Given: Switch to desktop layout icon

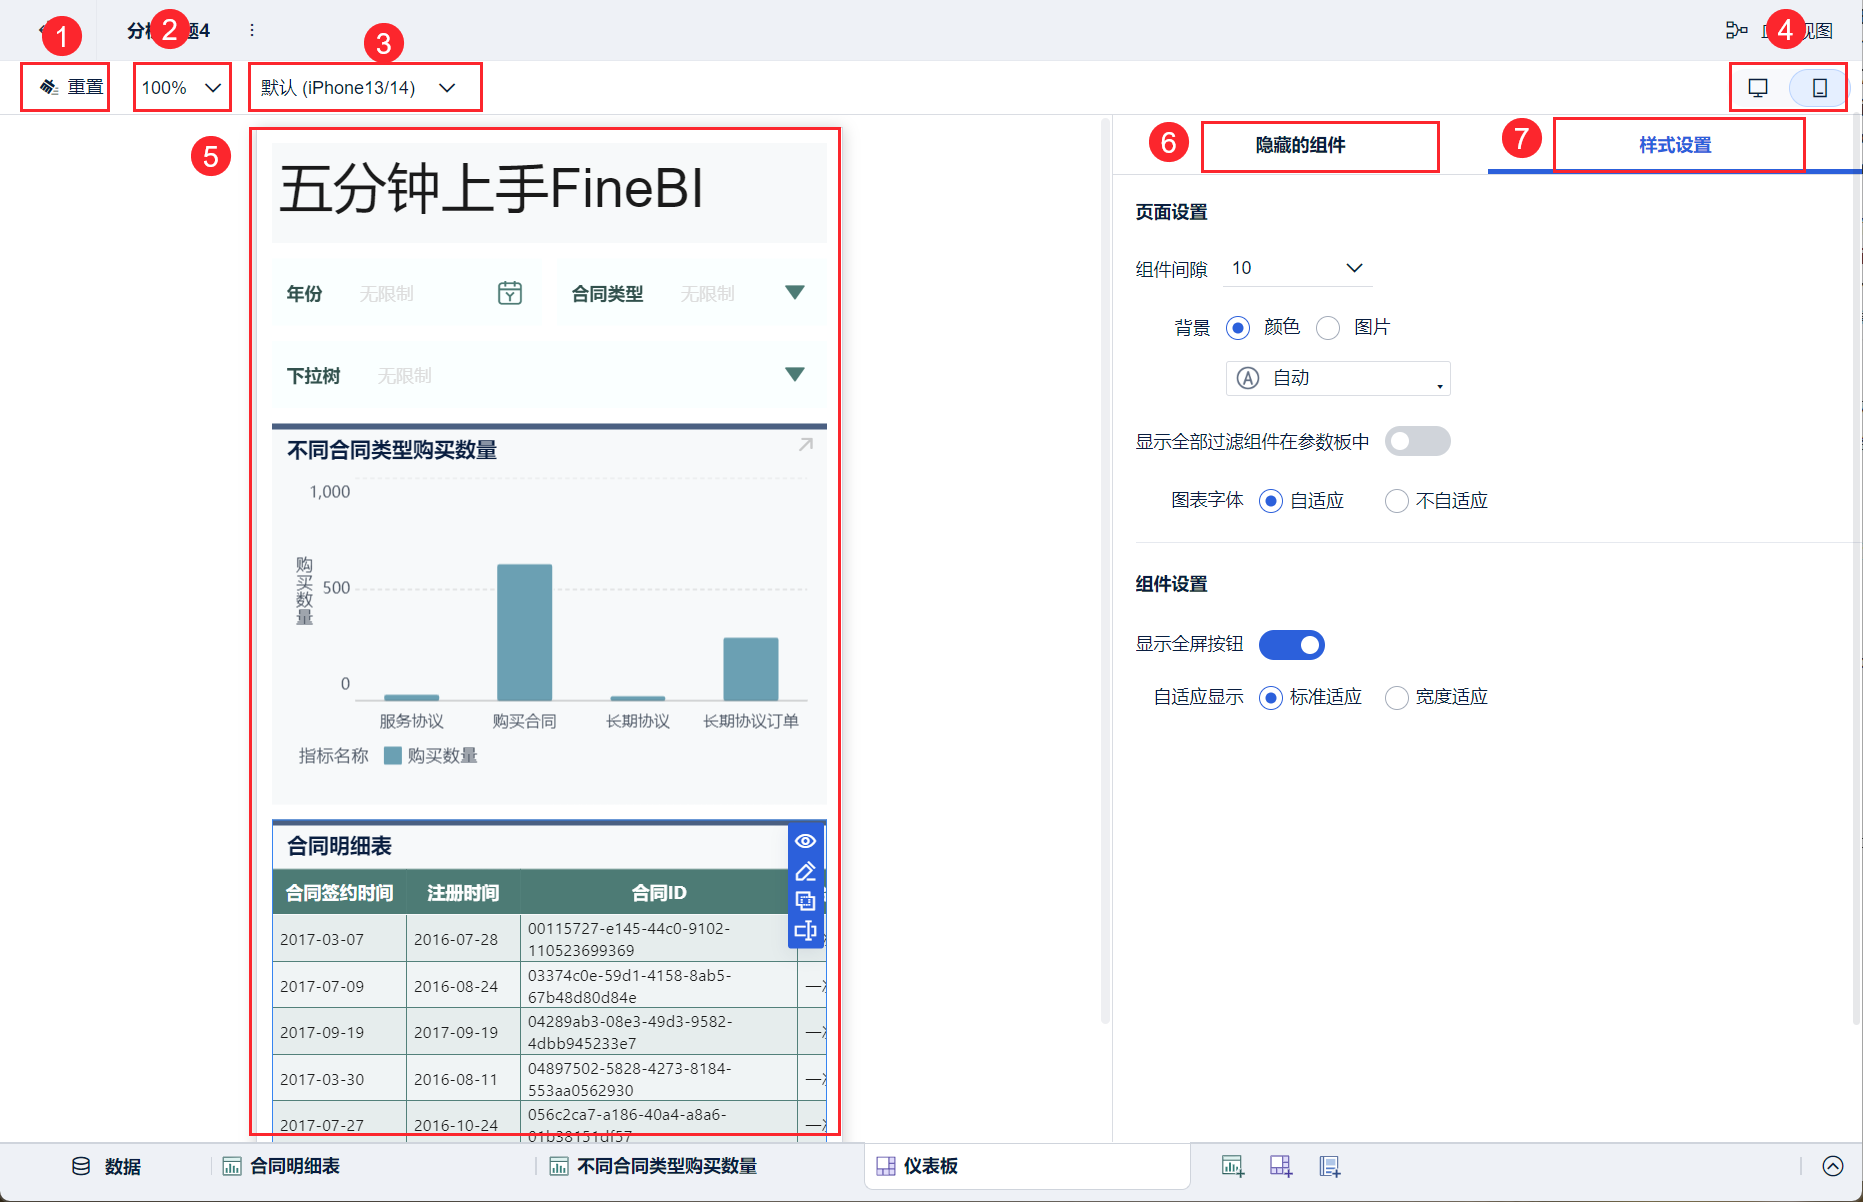Looking at the screenshot, I should [x=1758, y=88].
